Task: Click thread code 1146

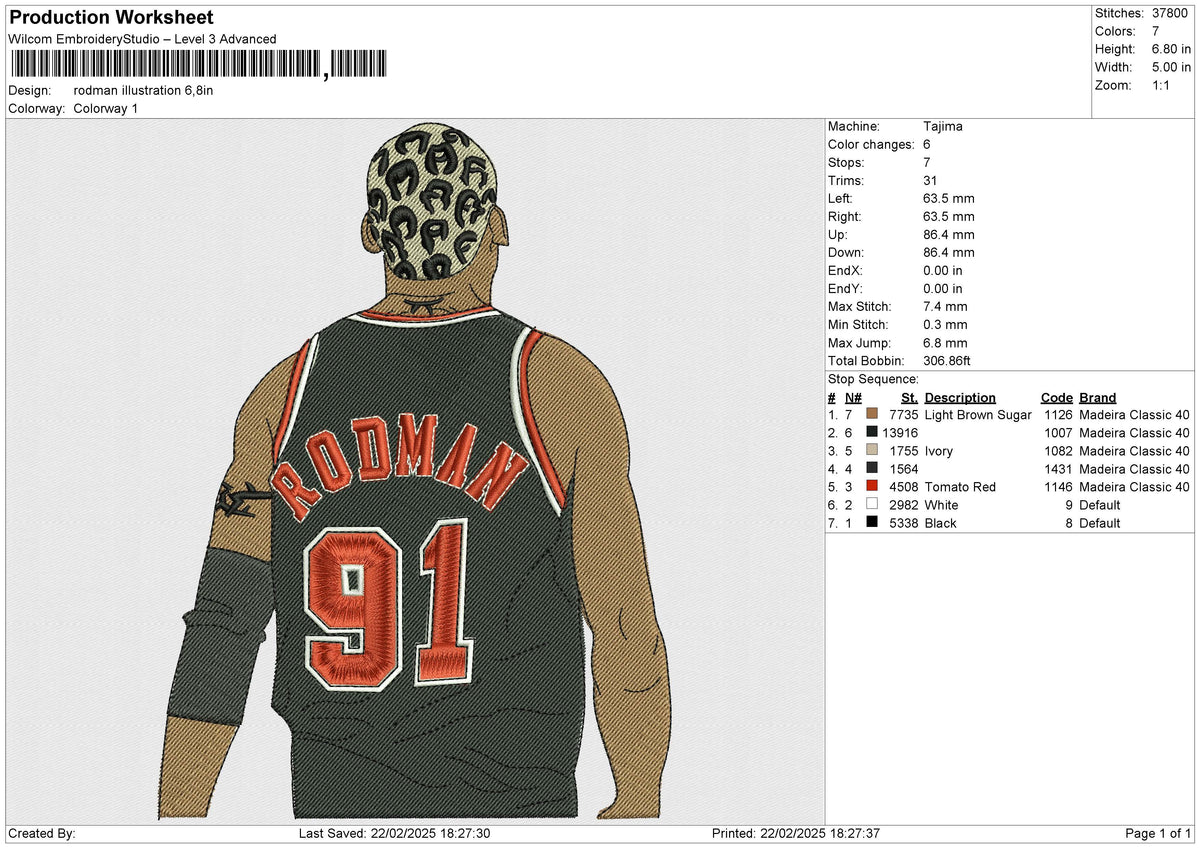Action: [1058, 487]
